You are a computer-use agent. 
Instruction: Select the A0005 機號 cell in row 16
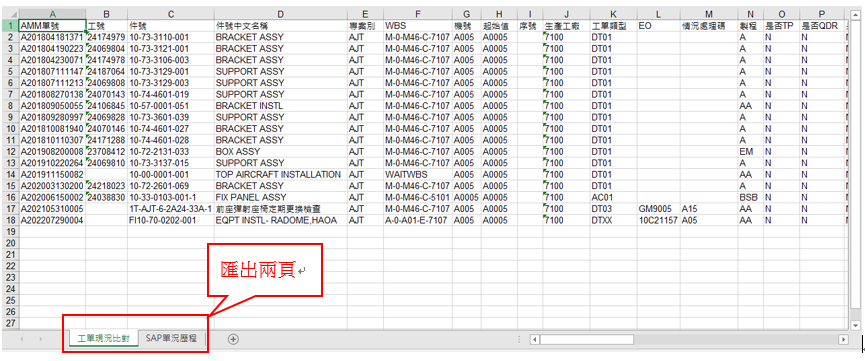click(466, 198)
